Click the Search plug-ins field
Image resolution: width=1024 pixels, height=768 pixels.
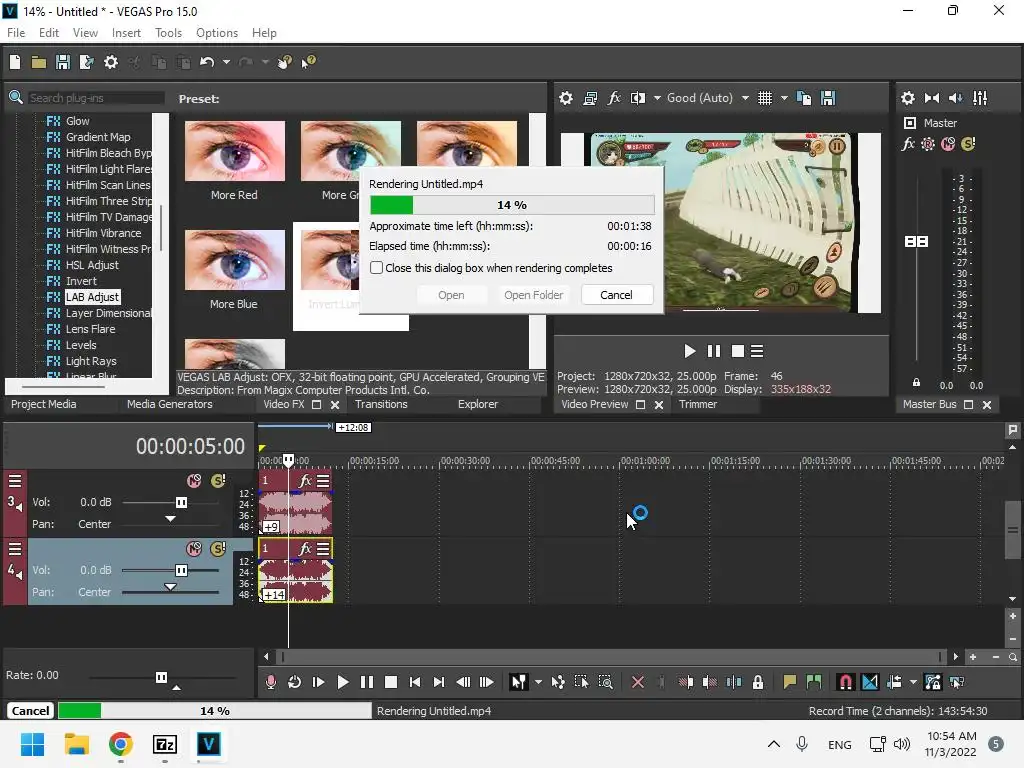pyautogui.click(x=96, y=98)
